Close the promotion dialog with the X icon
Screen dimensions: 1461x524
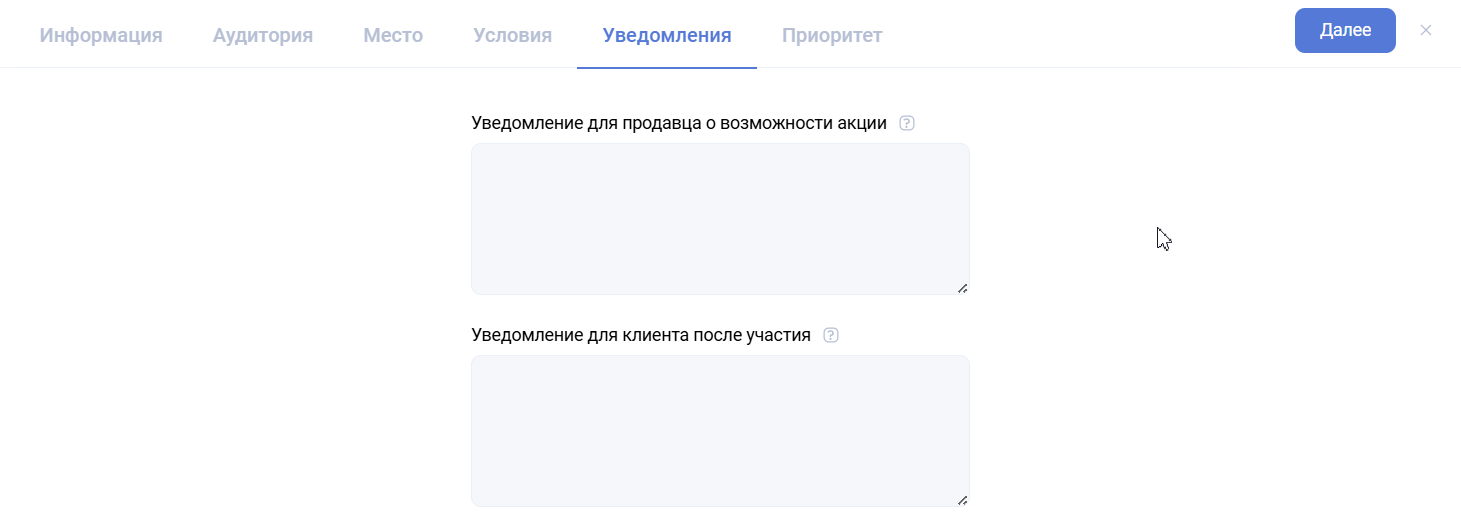1426,30
